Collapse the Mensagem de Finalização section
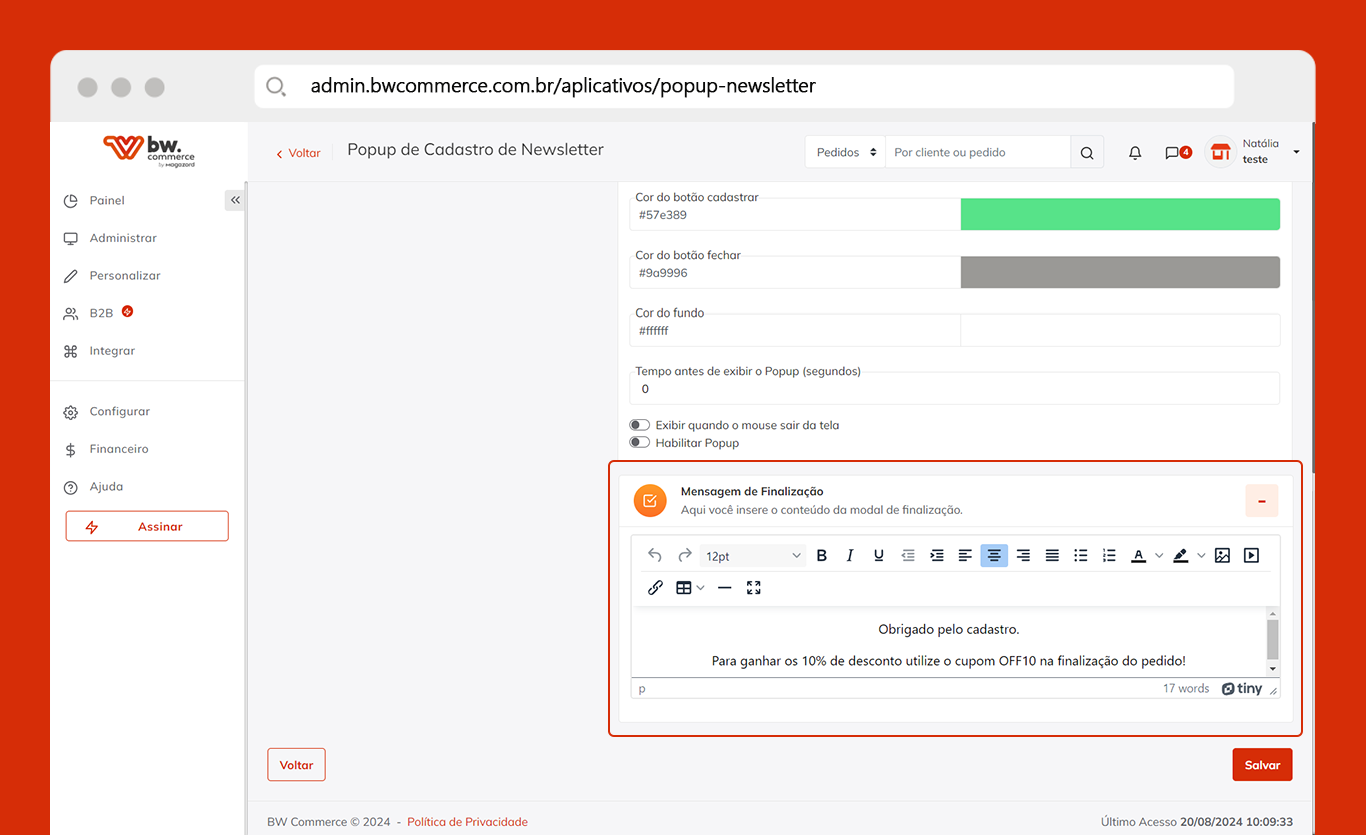Image resolution: width=1366 pixels, height=835 pixels. pyautogui.click(x=1261, y=501)
